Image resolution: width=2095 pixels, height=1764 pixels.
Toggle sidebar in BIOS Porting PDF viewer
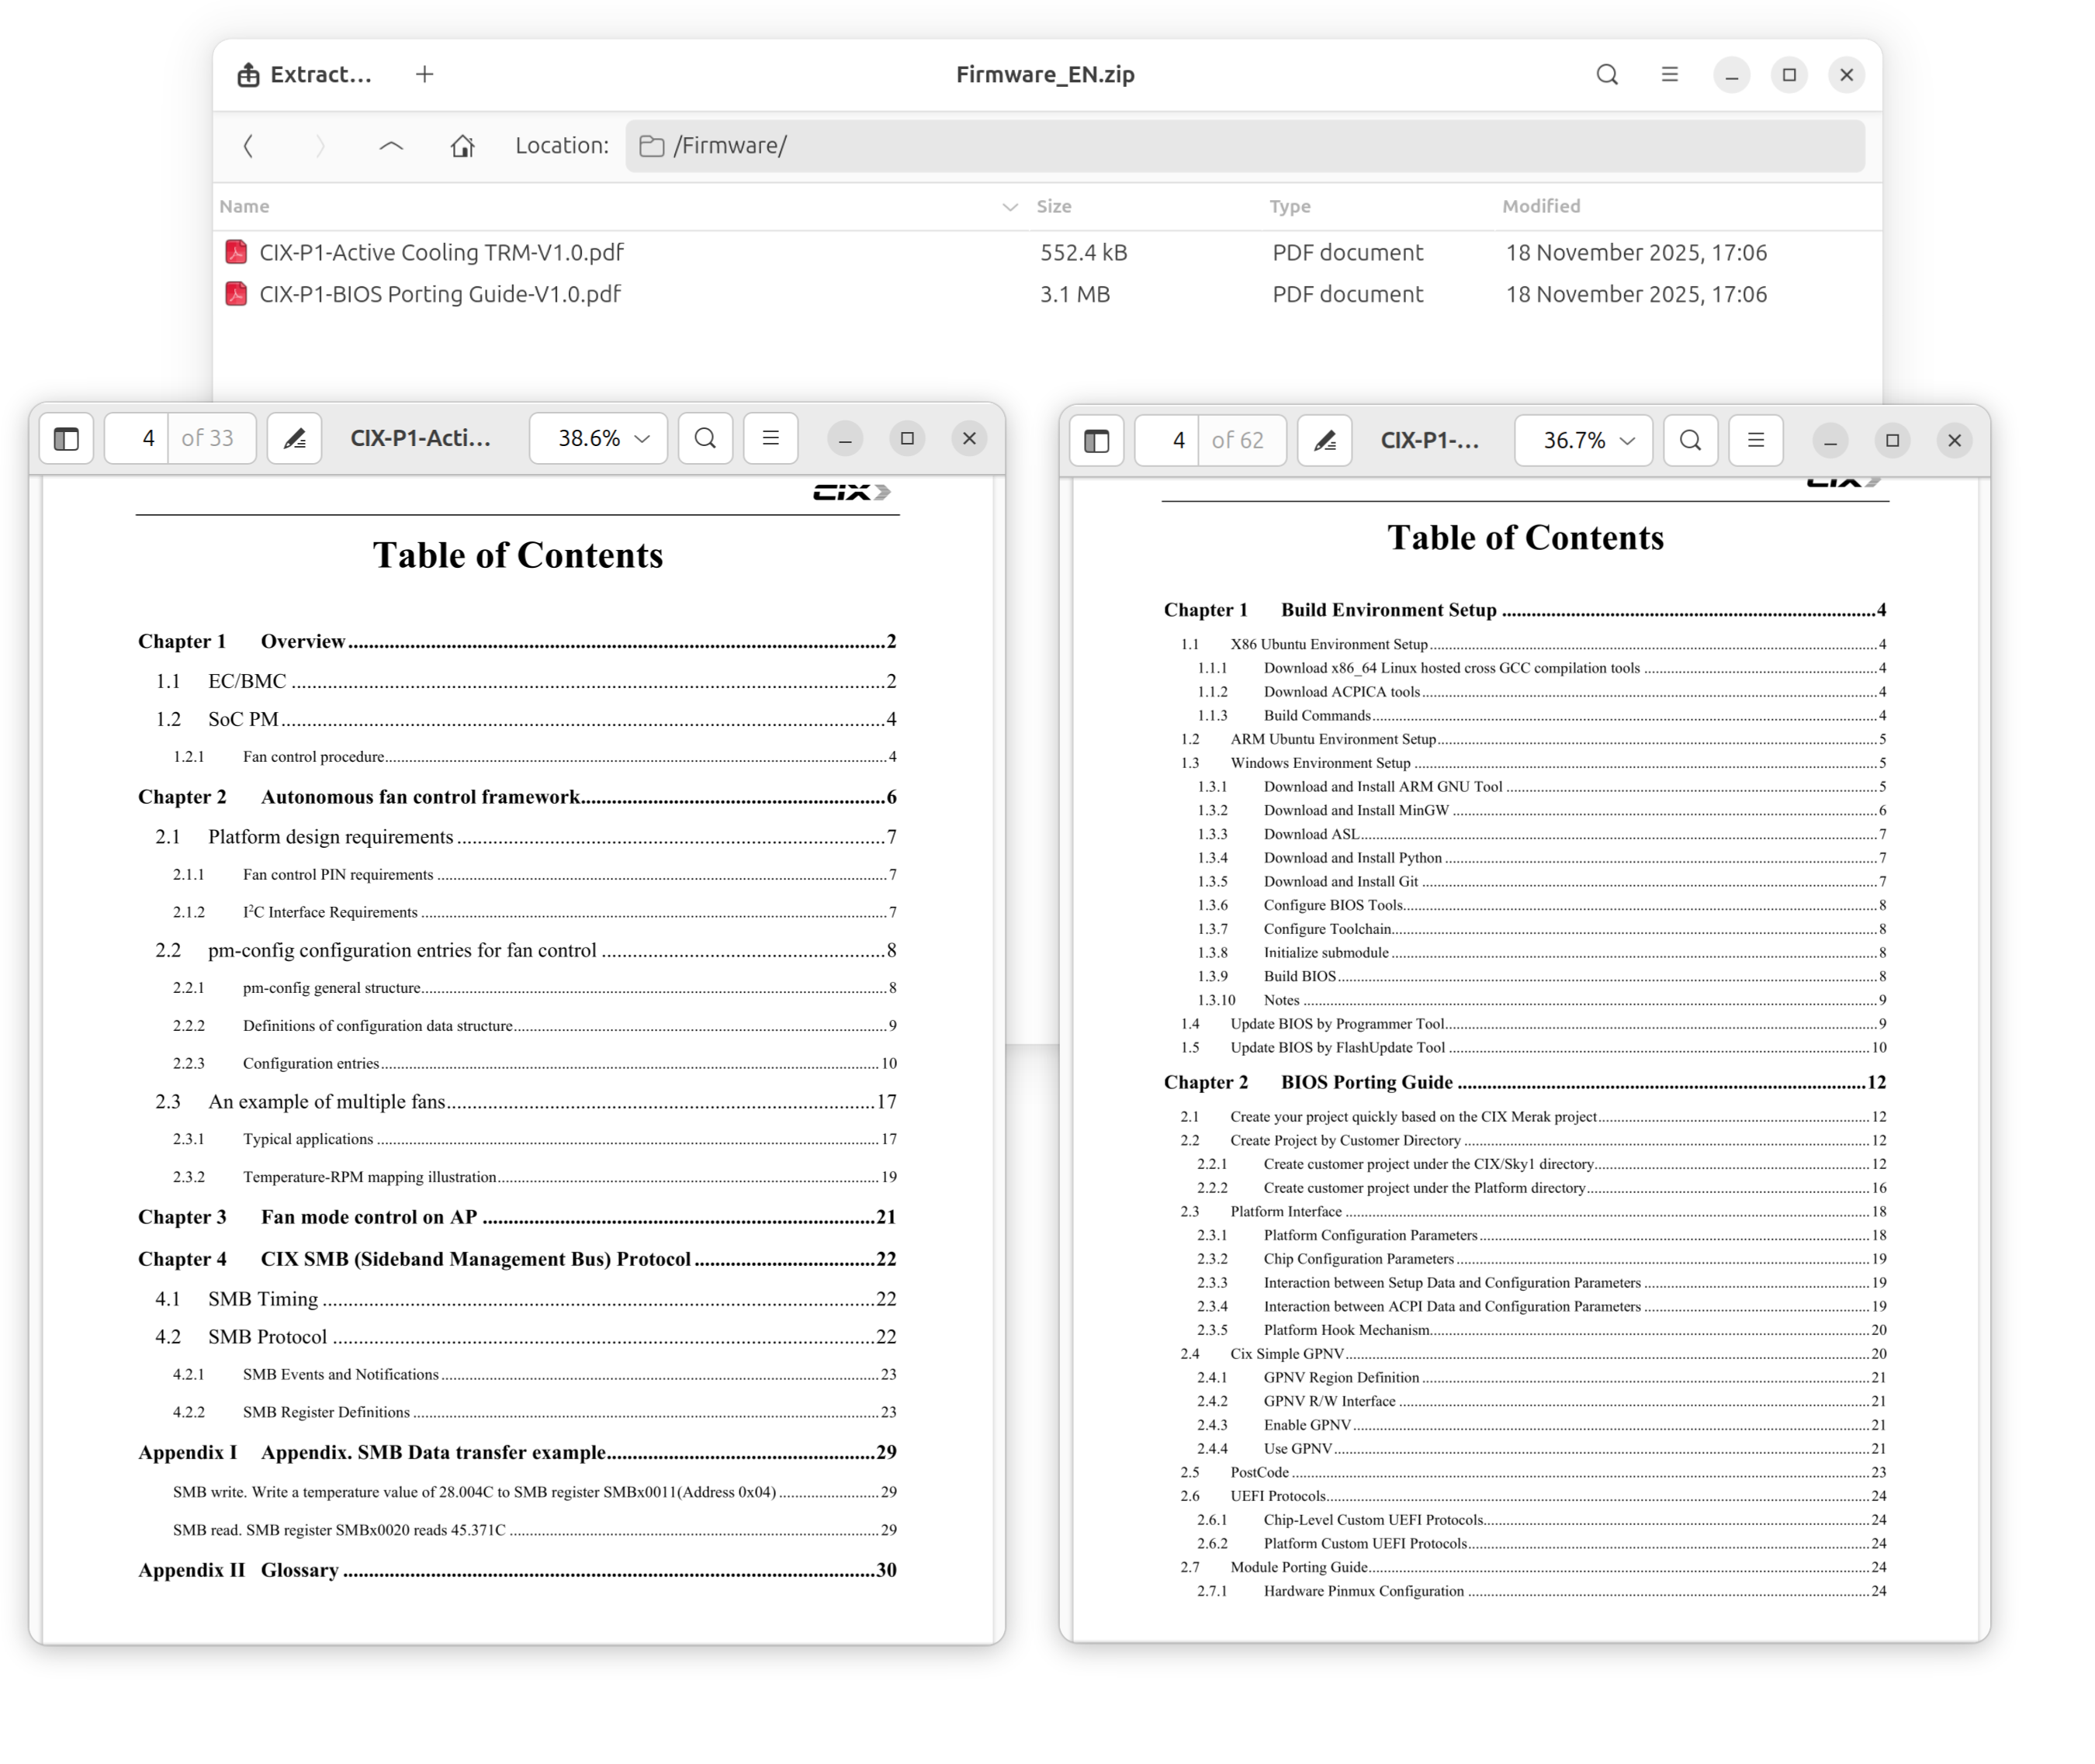pos(1096,441)
